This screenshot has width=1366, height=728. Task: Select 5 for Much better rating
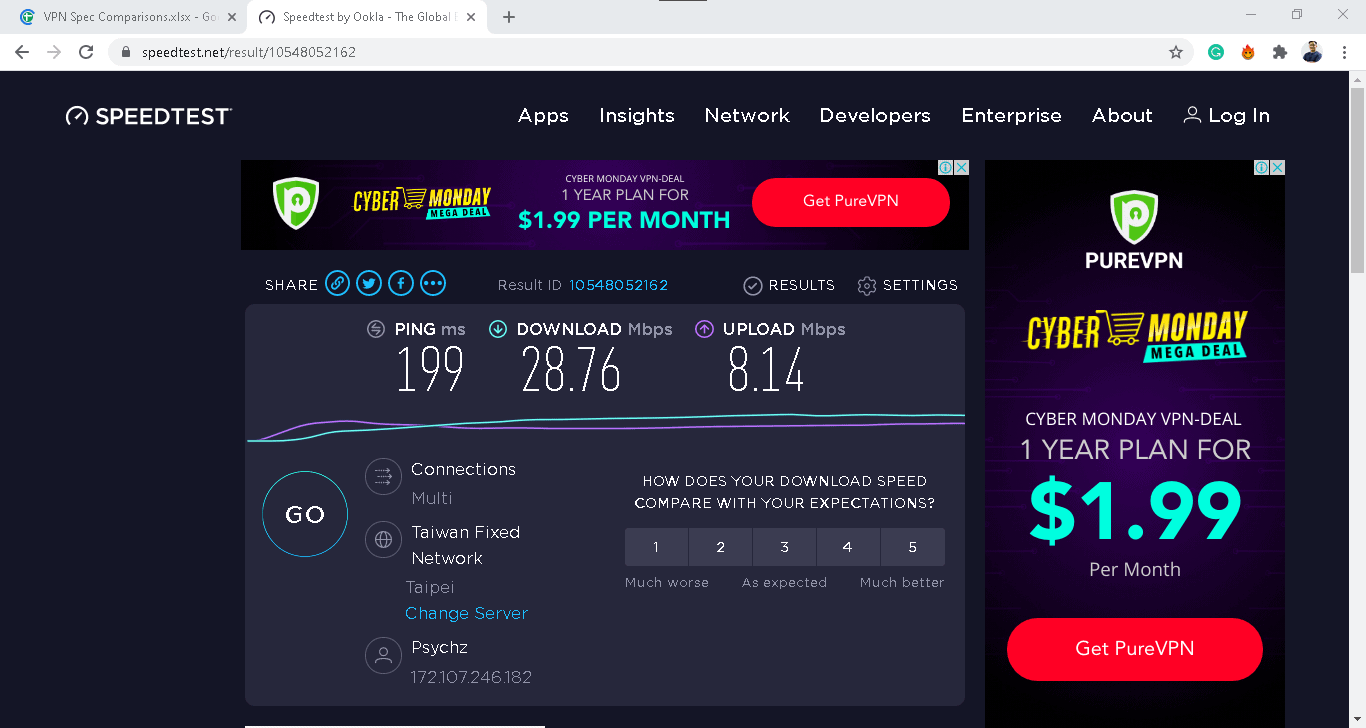click(912, 547)
